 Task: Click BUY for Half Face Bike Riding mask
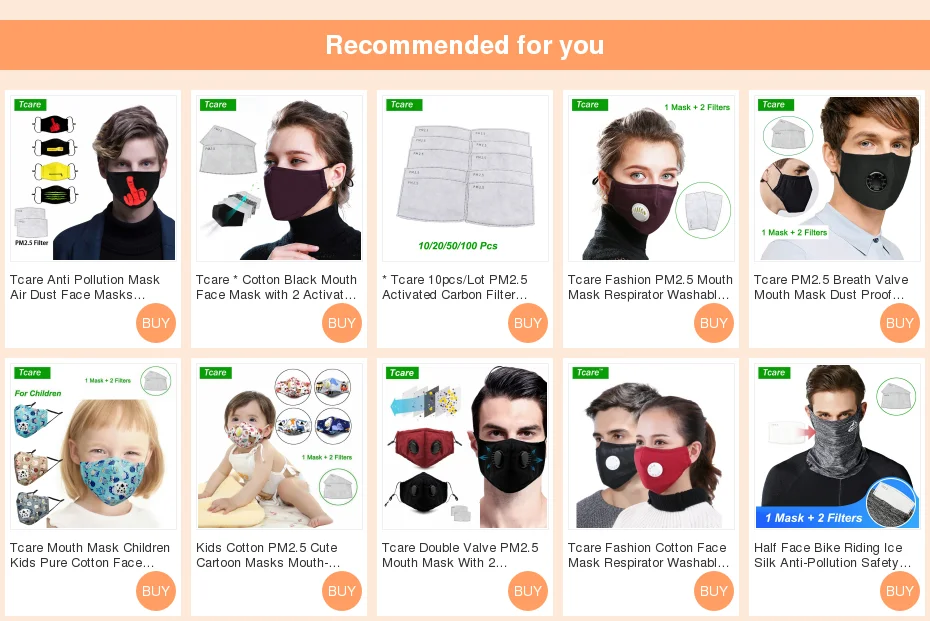tap(900, 591)
